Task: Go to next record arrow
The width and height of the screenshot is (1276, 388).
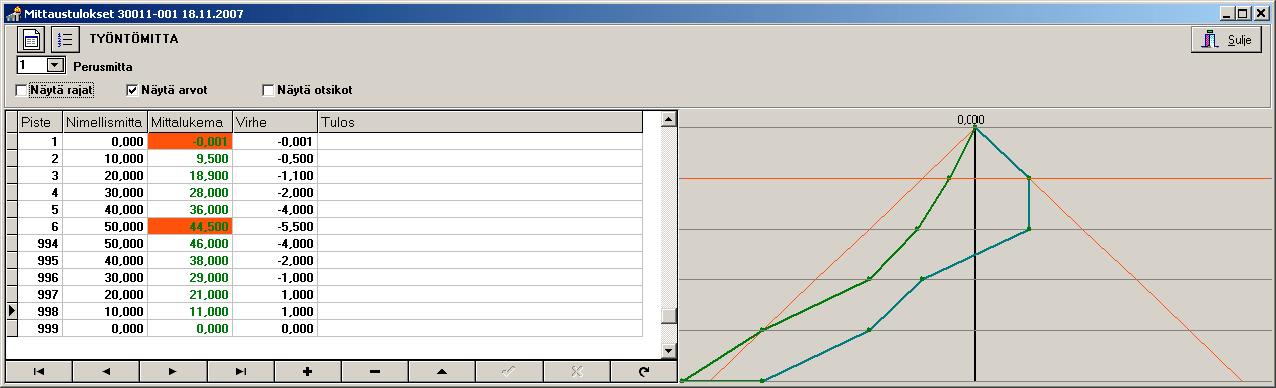Action: [x=173, y=371]
